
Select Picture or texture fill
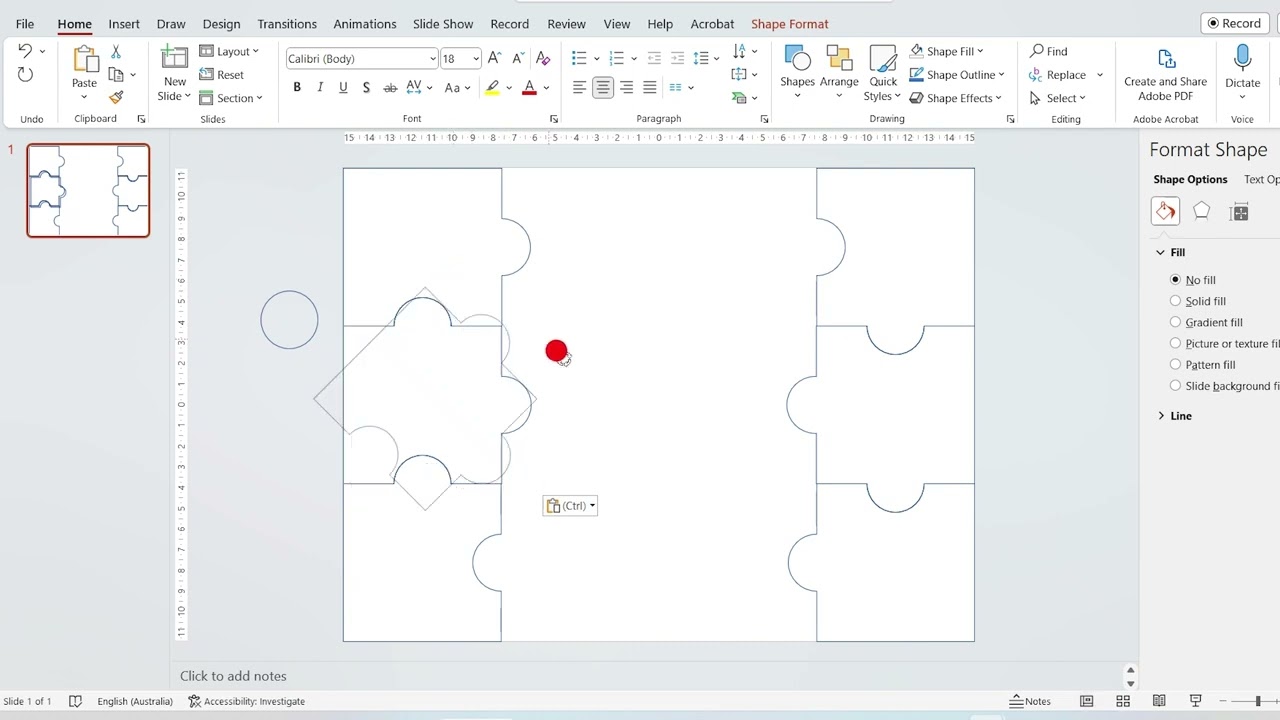coord(1175,343)
